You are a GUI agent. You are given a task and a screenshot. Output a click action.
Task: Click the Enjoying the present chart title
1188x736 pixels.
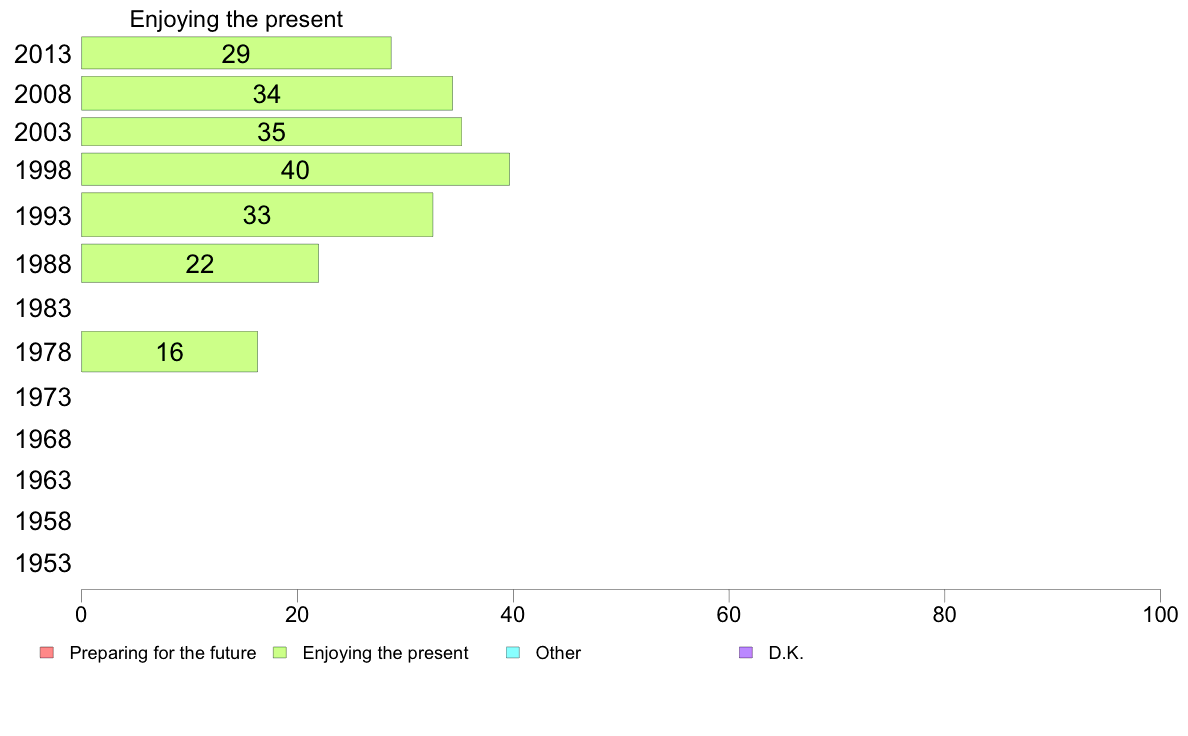pyautogui.click(x=236, y=19)
